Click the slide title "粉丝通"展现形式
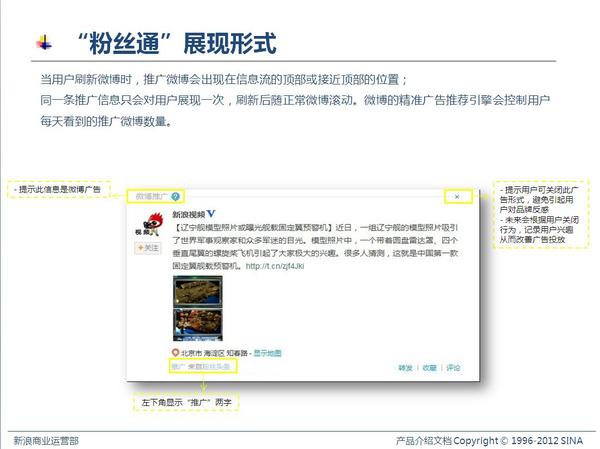This screenshot has width=600, height=449. [176, 43]
